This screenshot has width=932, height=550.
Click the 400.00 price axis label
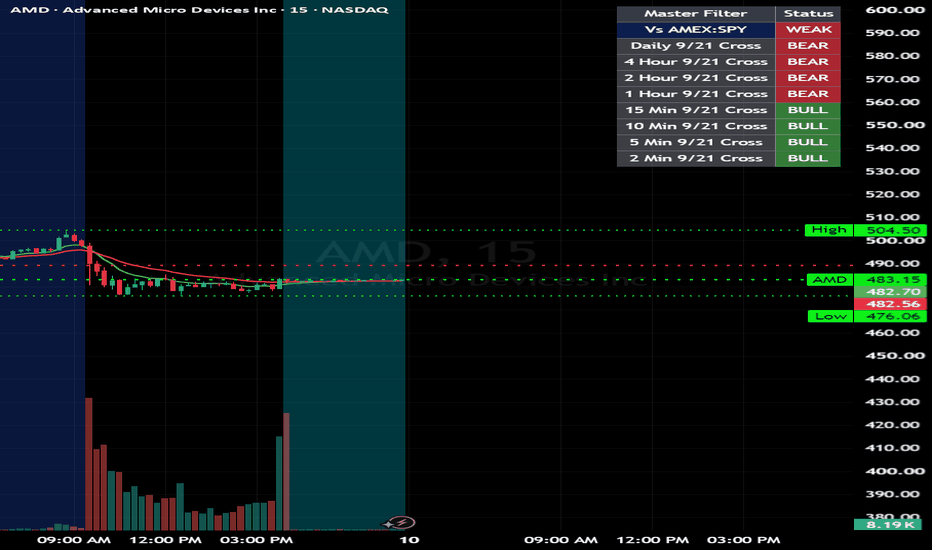click(x=895, y=471)
